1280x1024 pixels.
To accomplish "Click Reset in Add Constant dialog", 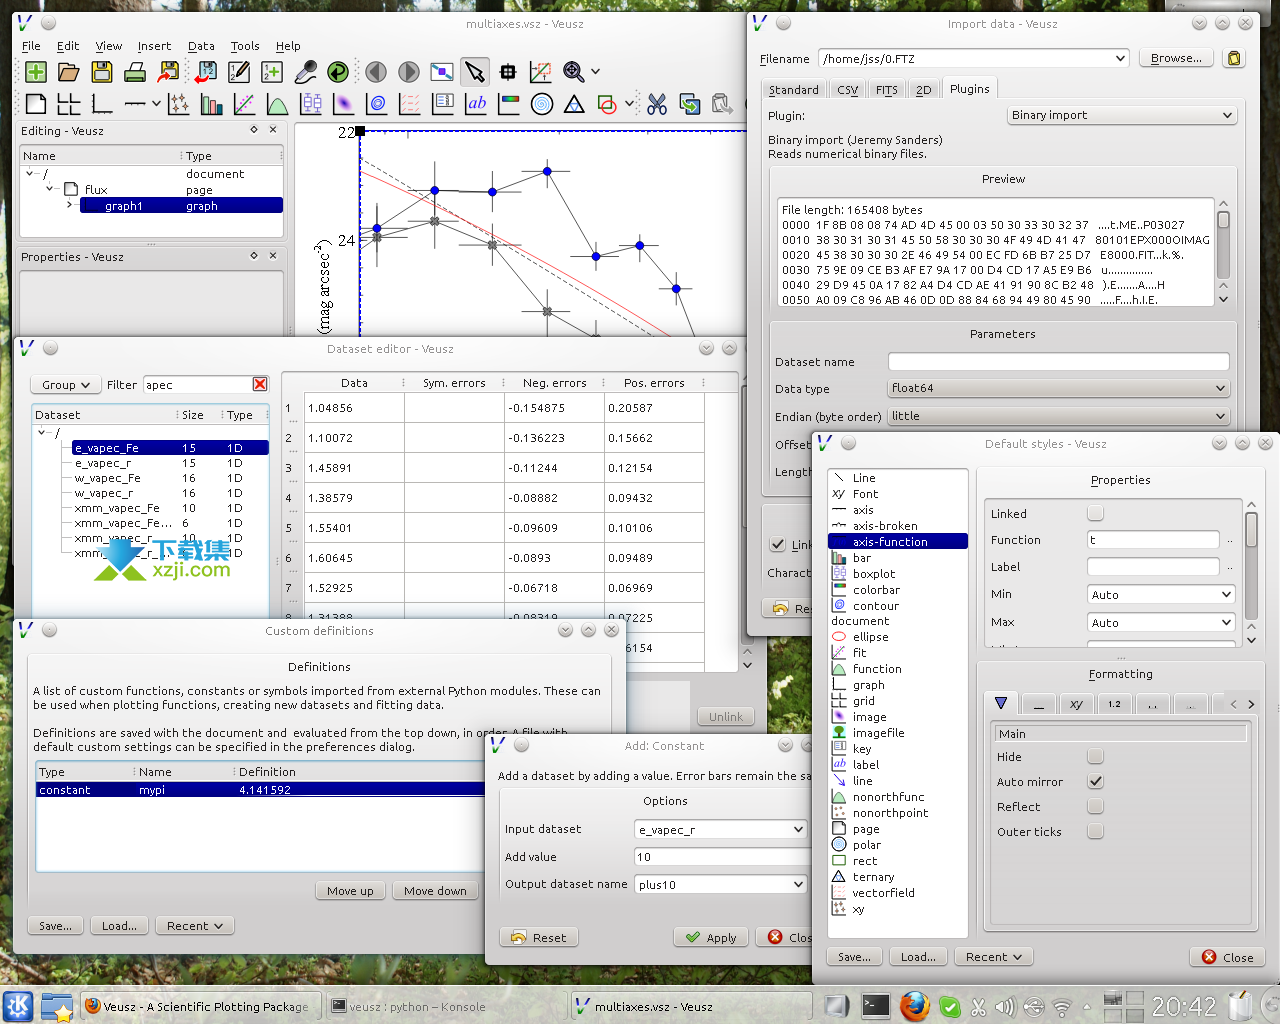I will click(539, 937).
